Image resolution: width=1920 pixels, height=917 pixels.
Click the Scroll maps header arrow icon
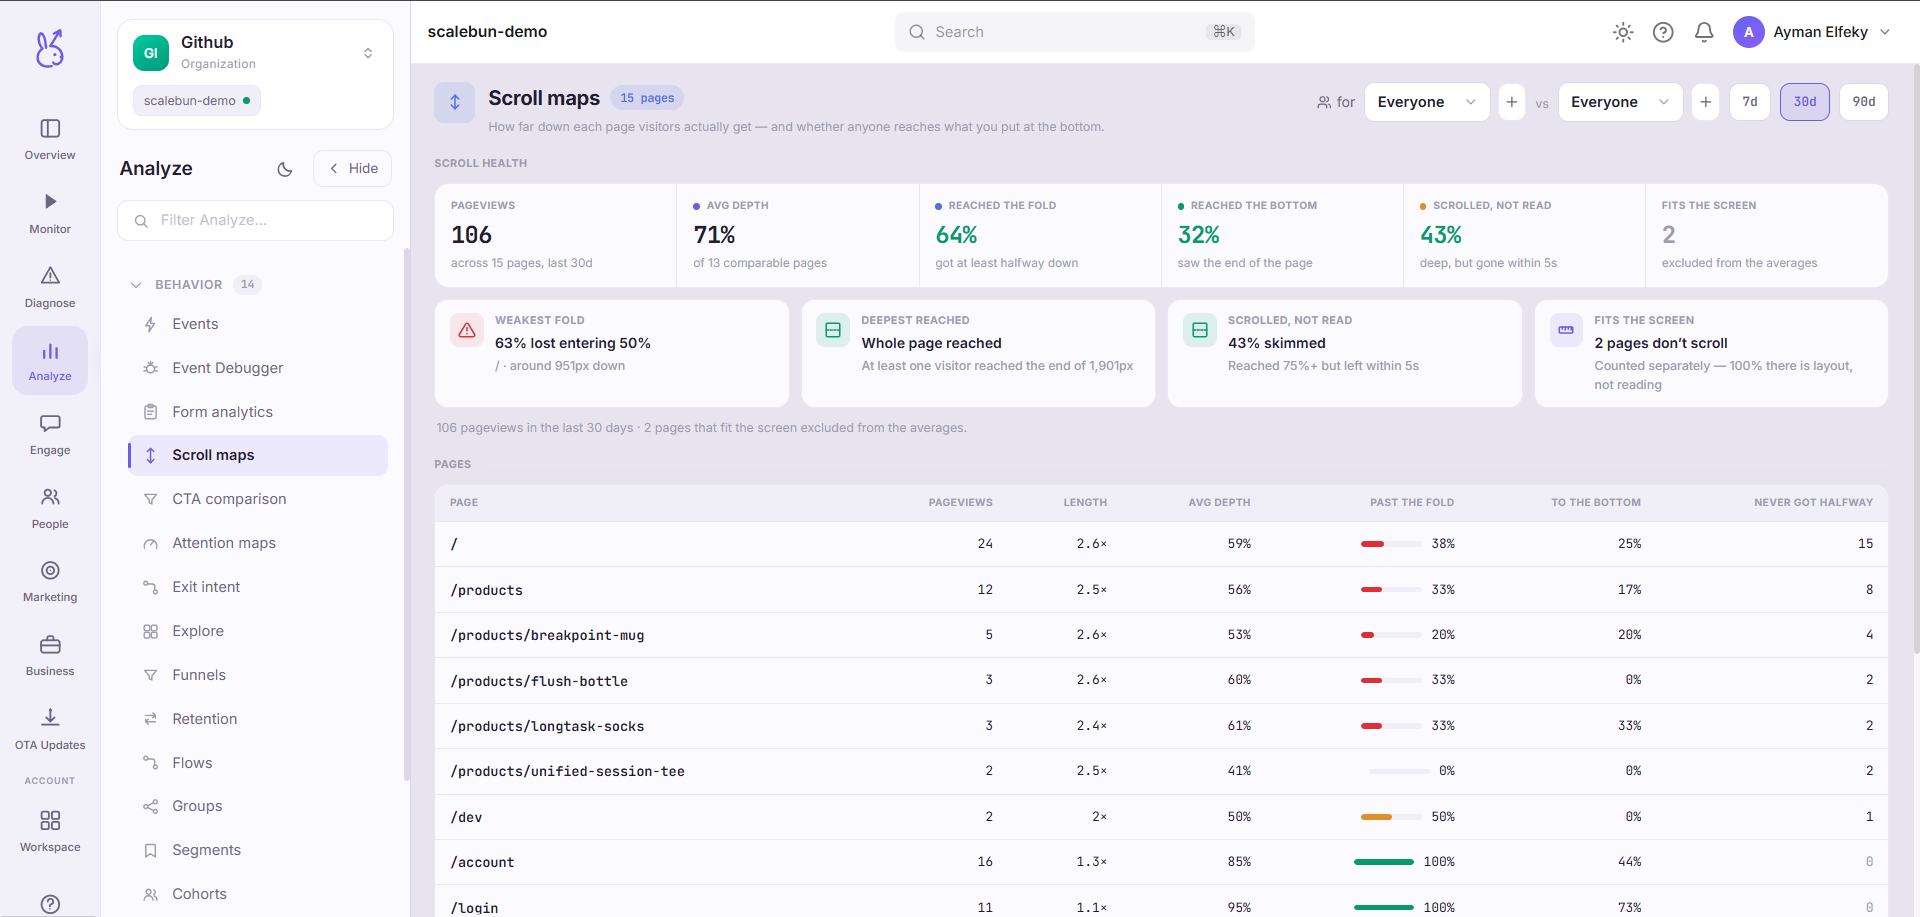(x=455, y=102)
